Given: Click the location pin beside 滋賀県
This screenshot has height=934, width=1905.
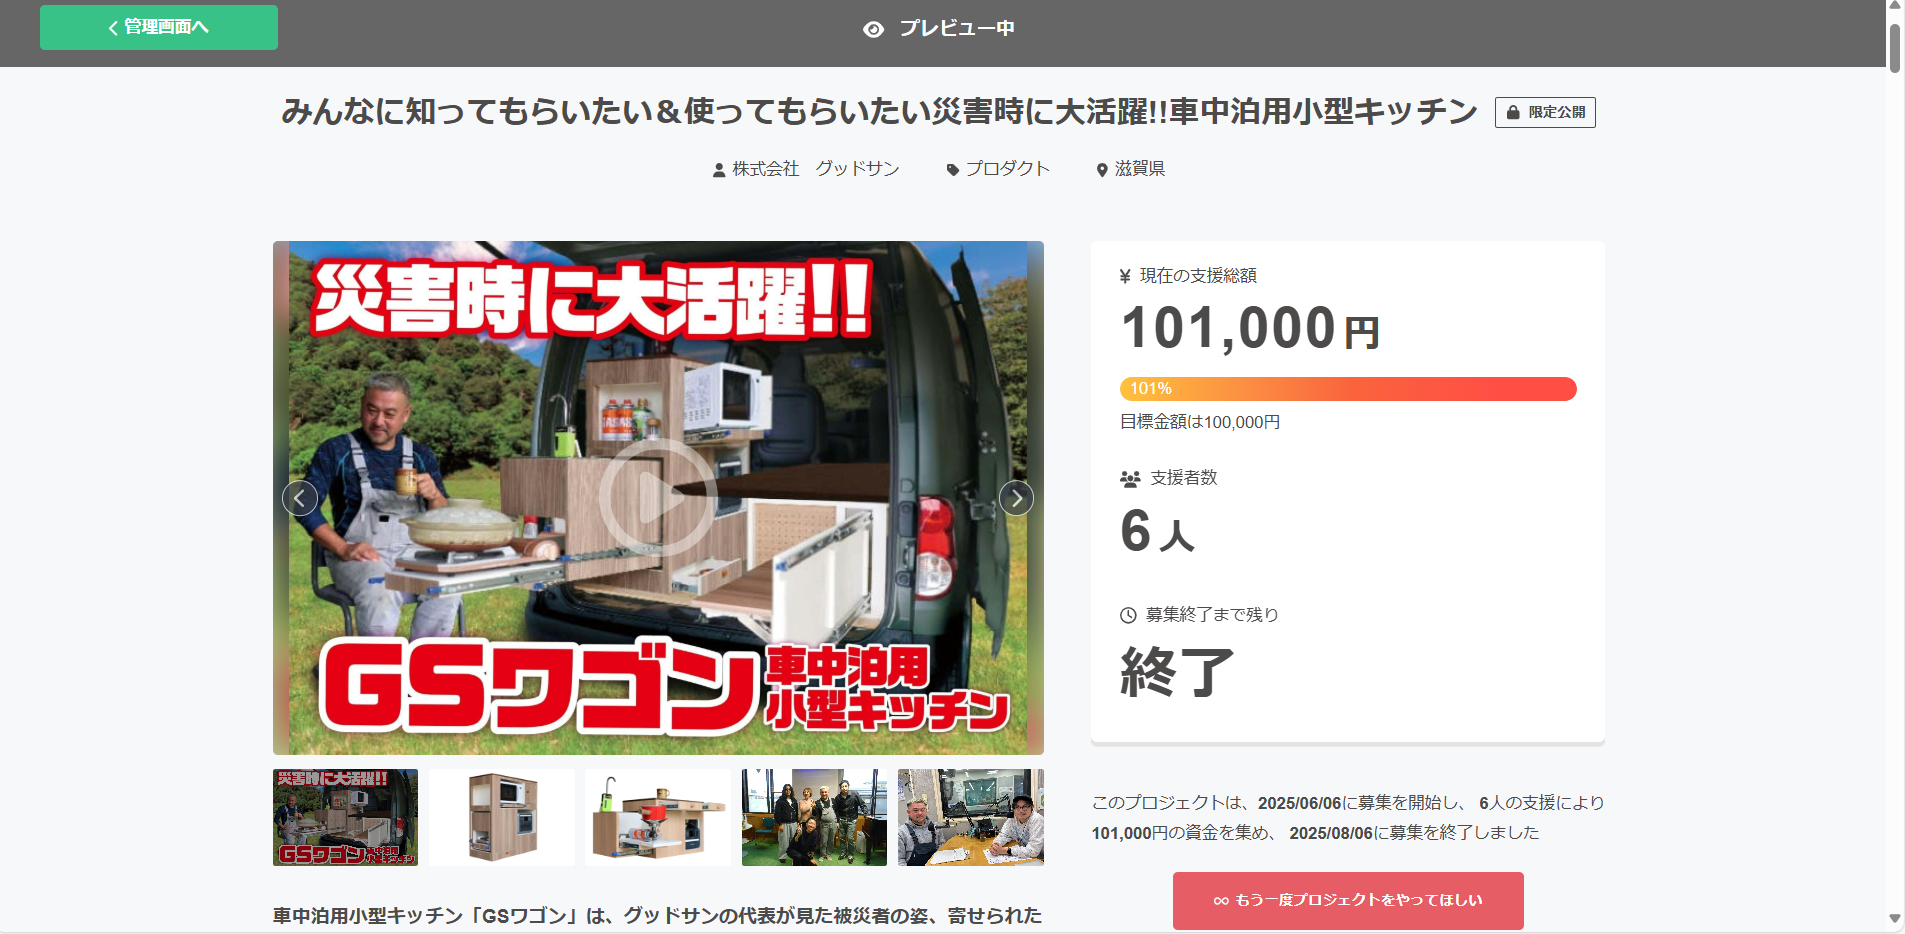Looking at the screenshot, I should 1102,170.
